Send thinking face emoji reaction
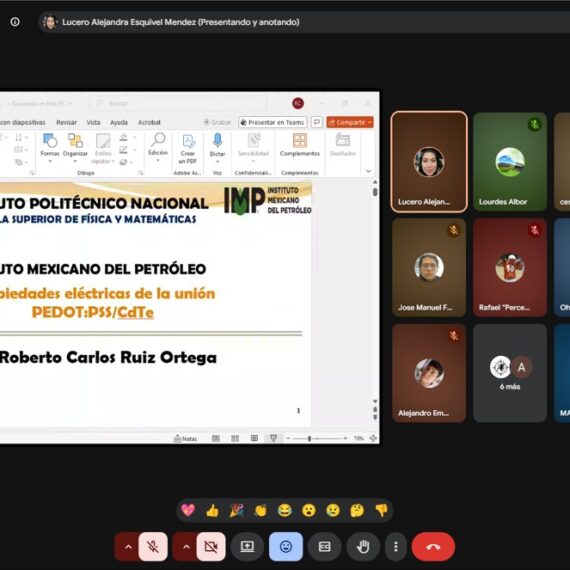Image resolution: width=570 pixels, height=570 pixels. tap(357, 510)
